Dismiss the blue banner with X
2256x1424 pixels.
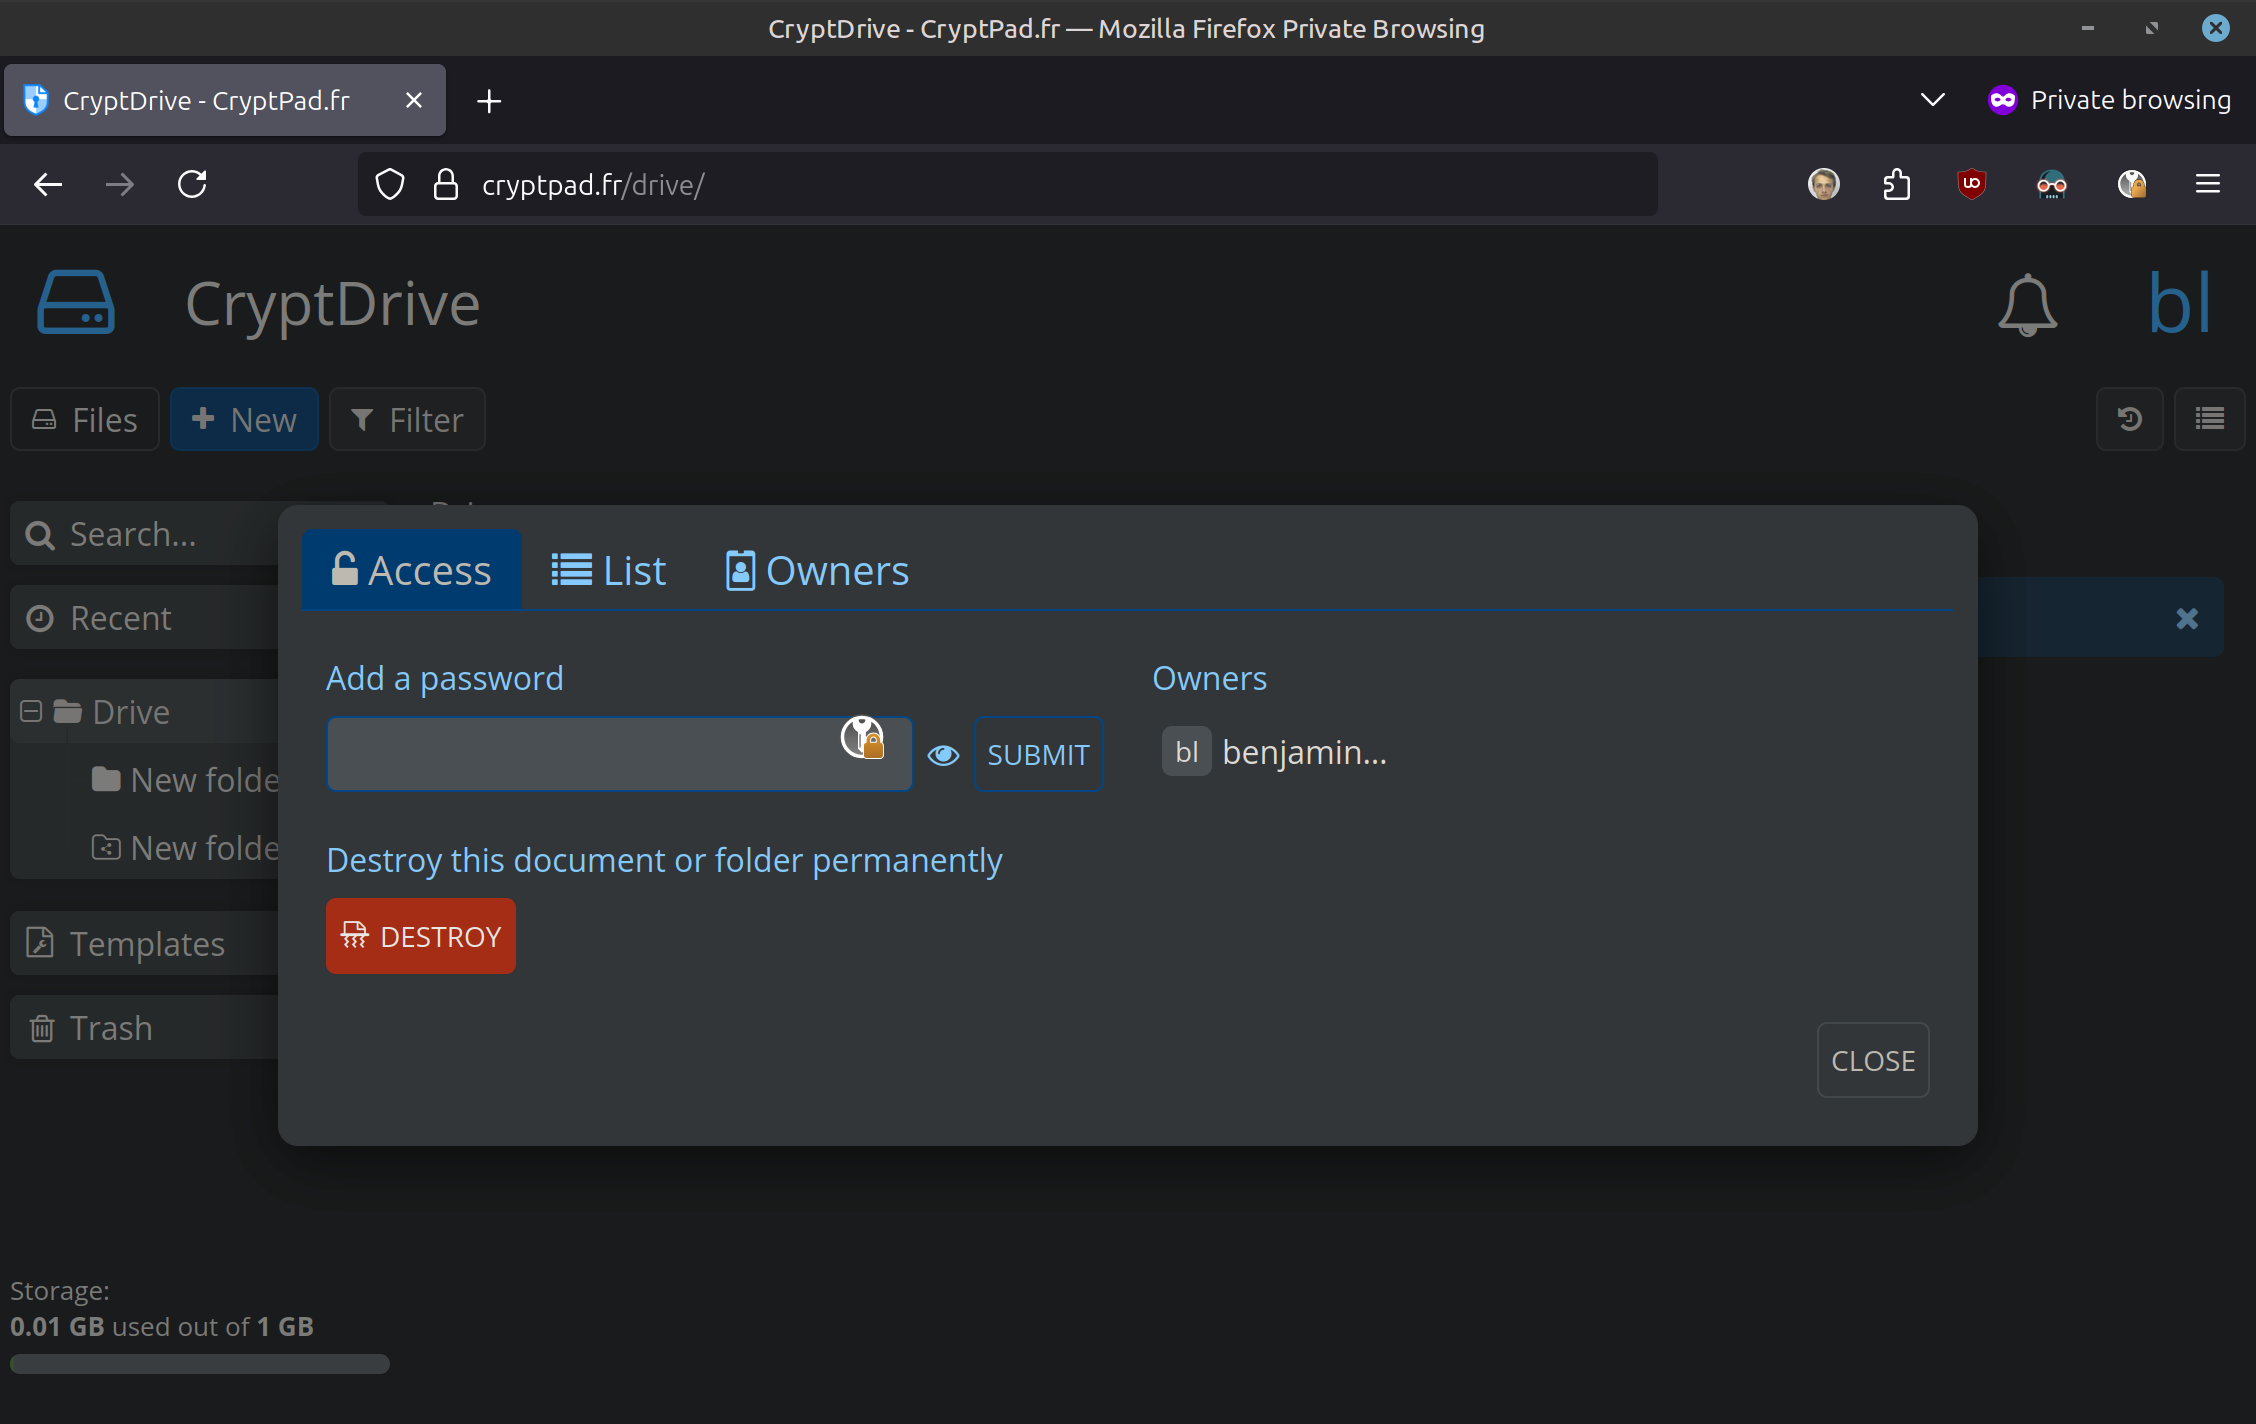(x=2187, y=618)
